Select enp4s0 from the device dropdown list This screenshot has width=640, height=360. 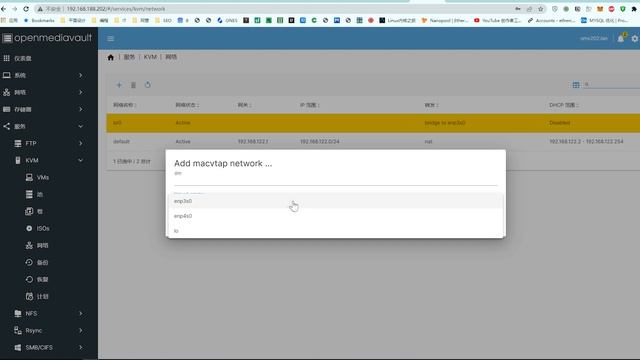[x=336, y=216]
